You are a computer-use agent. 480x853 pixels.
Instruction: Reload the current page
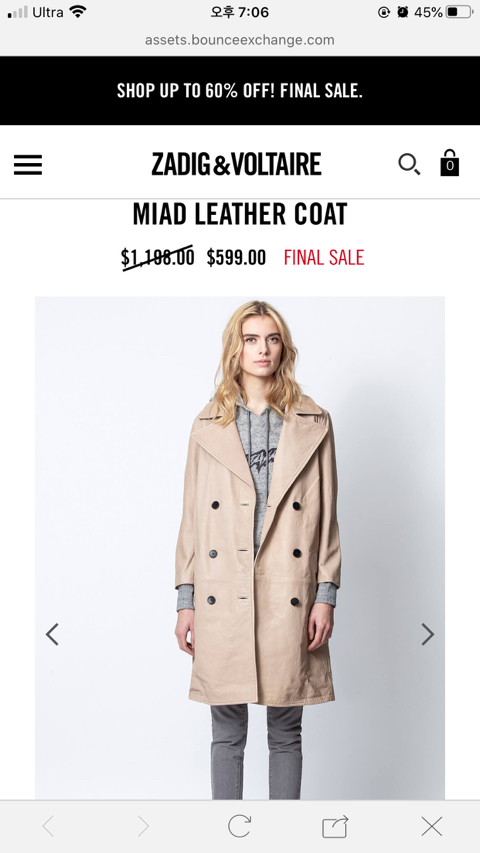click(x=239, y=826)
